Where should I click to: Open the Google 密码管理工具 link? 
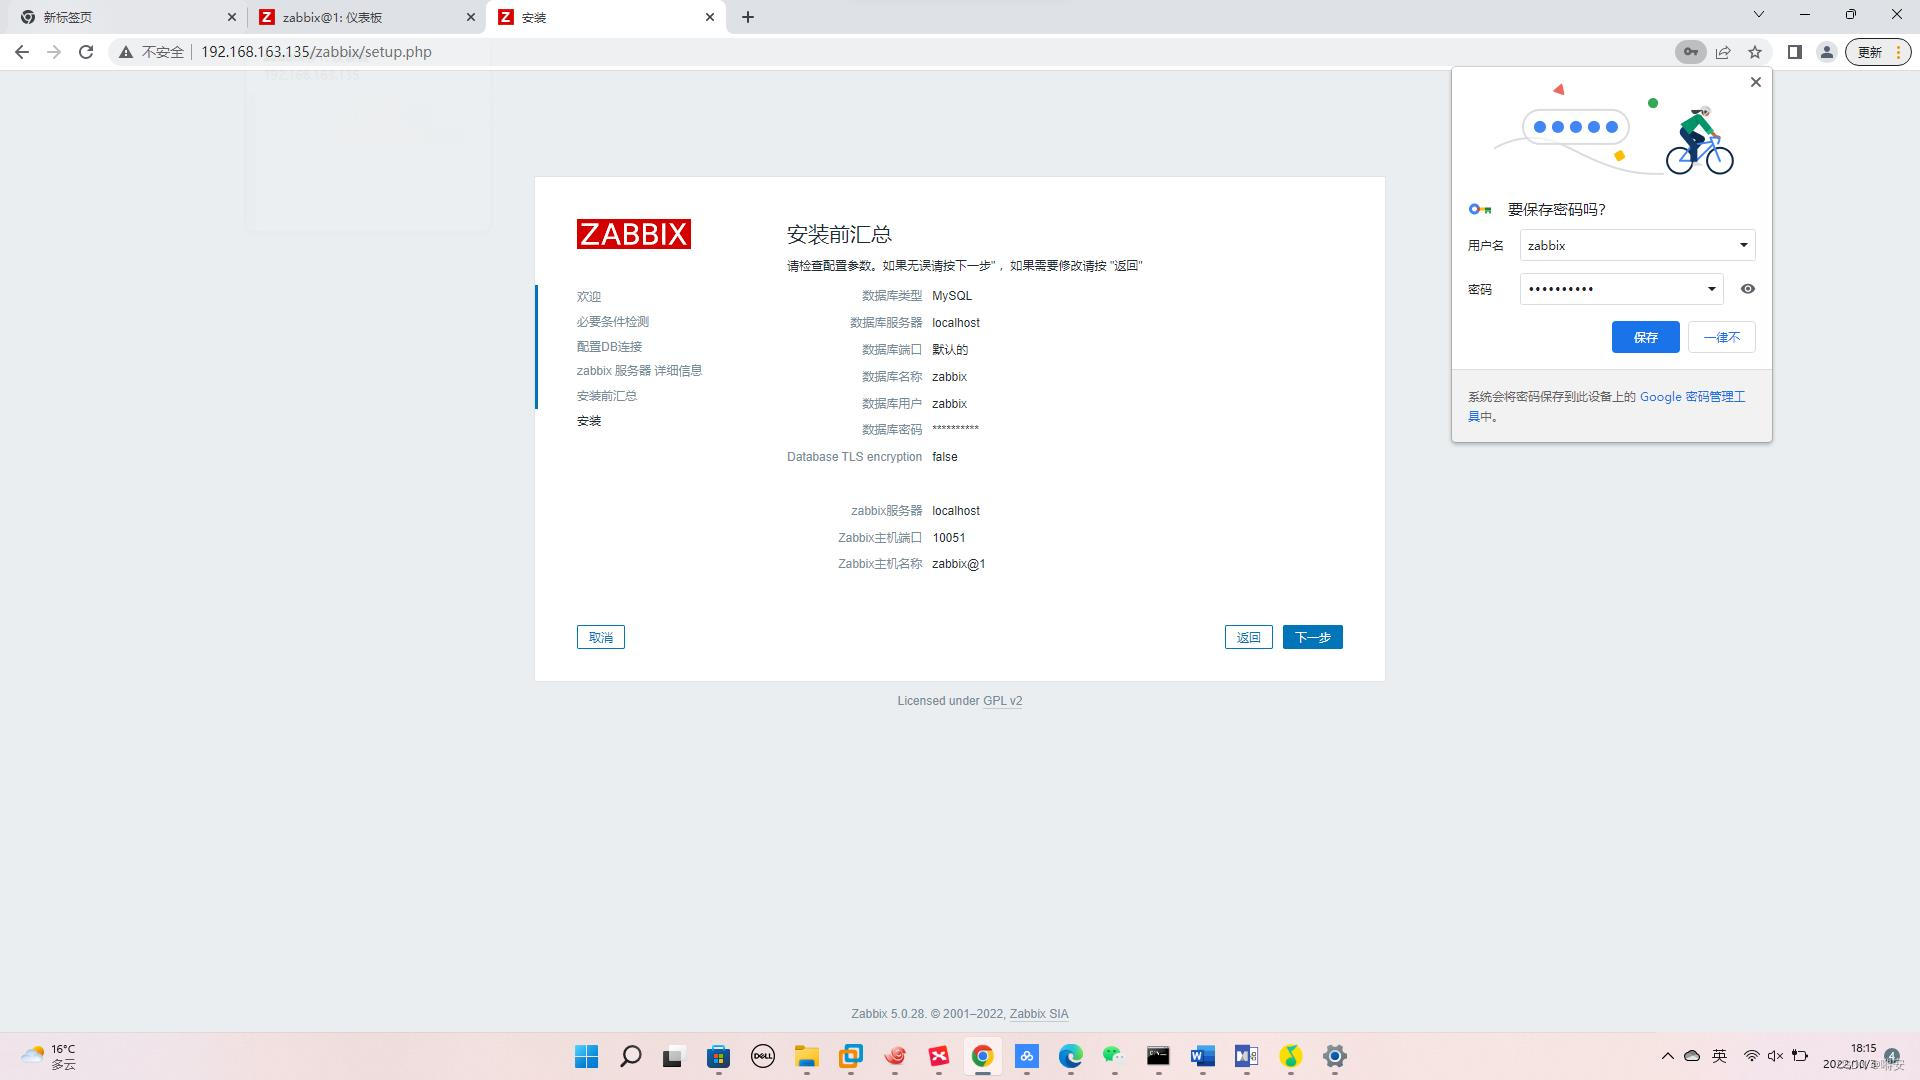pos(1692,397)
